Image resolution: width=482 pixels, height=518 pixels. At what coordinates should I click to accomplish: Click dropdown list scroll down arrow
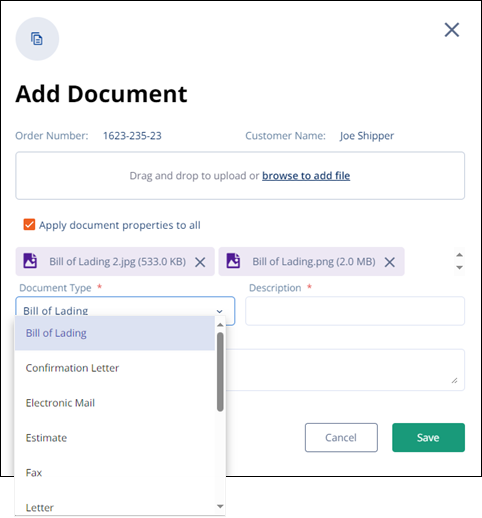coord(220,506)
